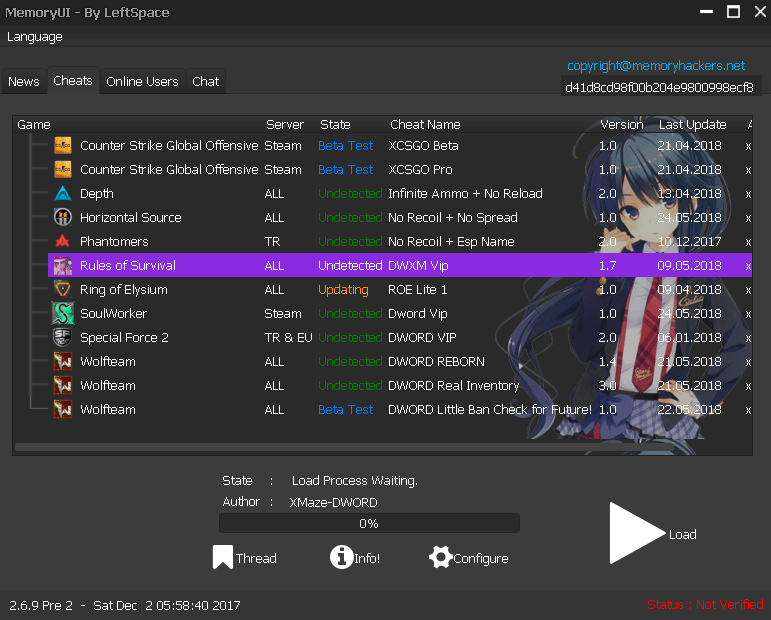Select the Ring of Elysium row
This screenshot has width=771, height=620.
tap(400, 290)
